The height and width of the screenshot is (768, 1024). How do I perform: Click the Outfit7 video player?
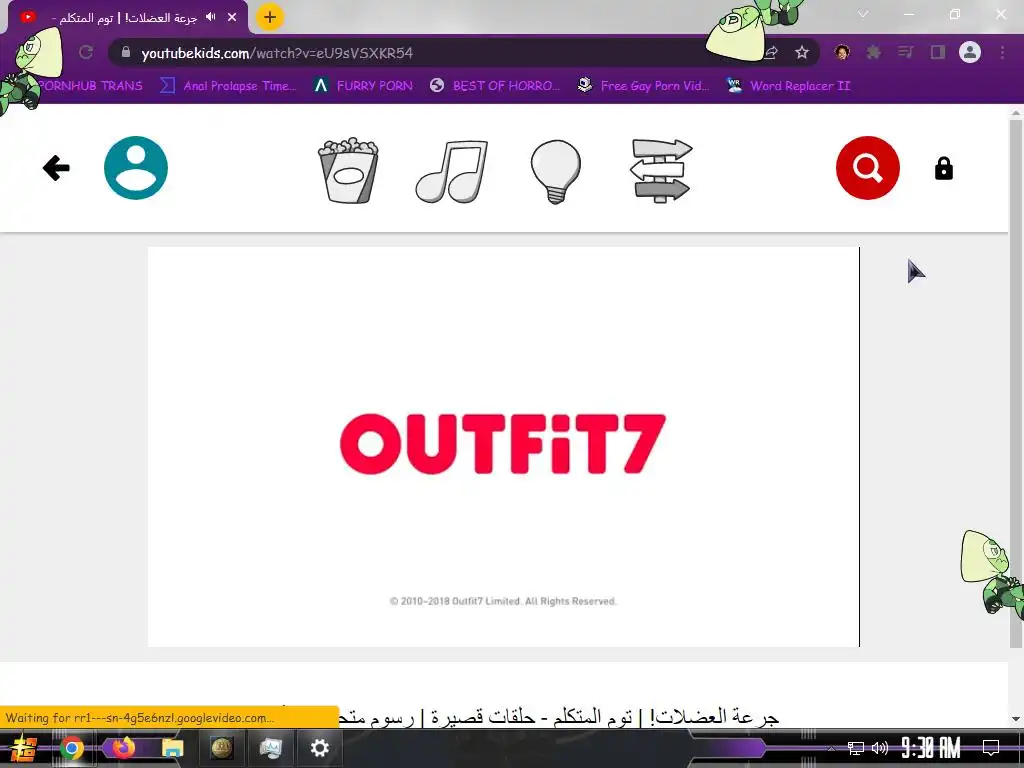(504, 447)
